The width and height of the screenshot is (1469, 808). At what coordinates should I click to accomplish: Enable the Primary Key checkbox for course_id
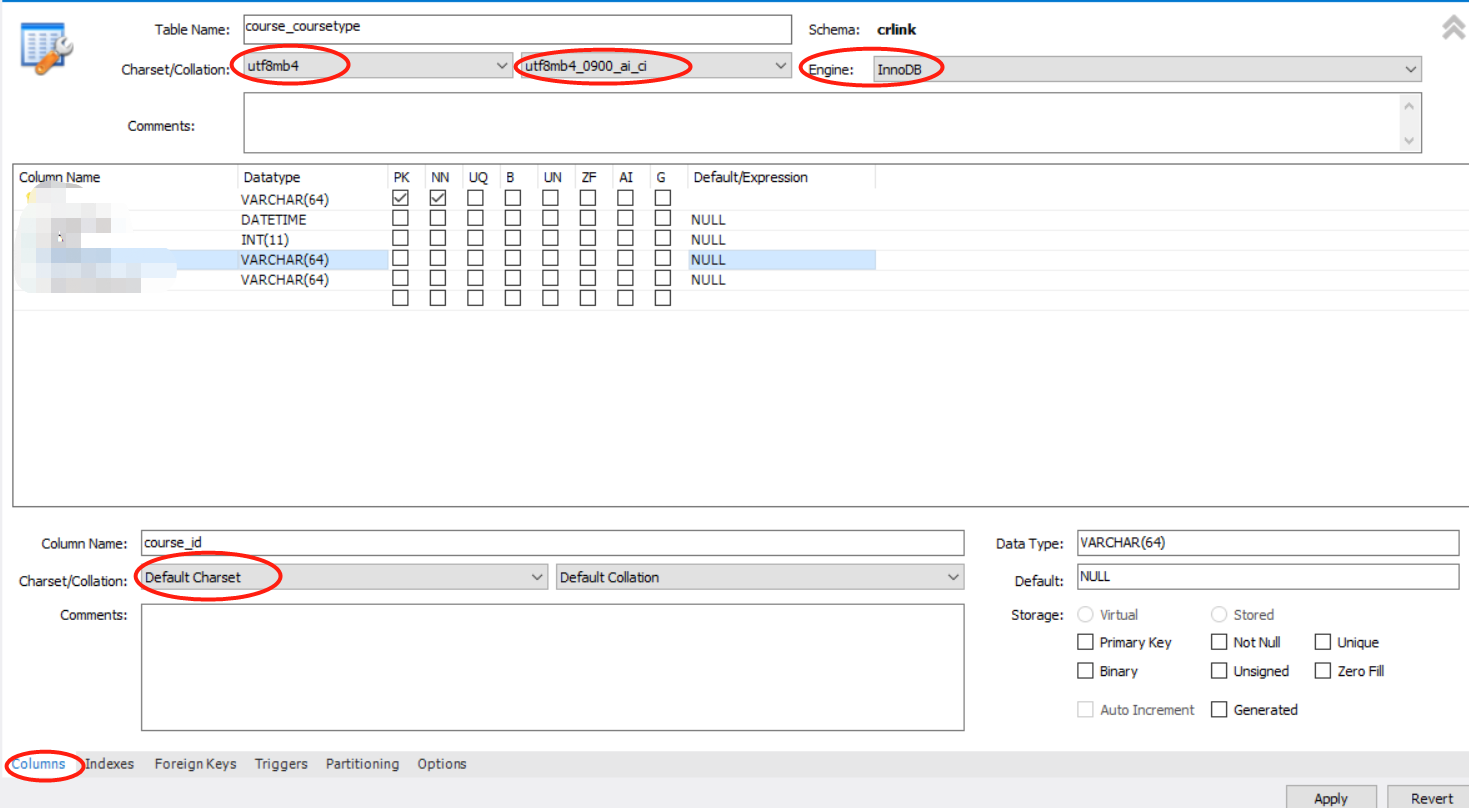click(x=1085, y=642)
